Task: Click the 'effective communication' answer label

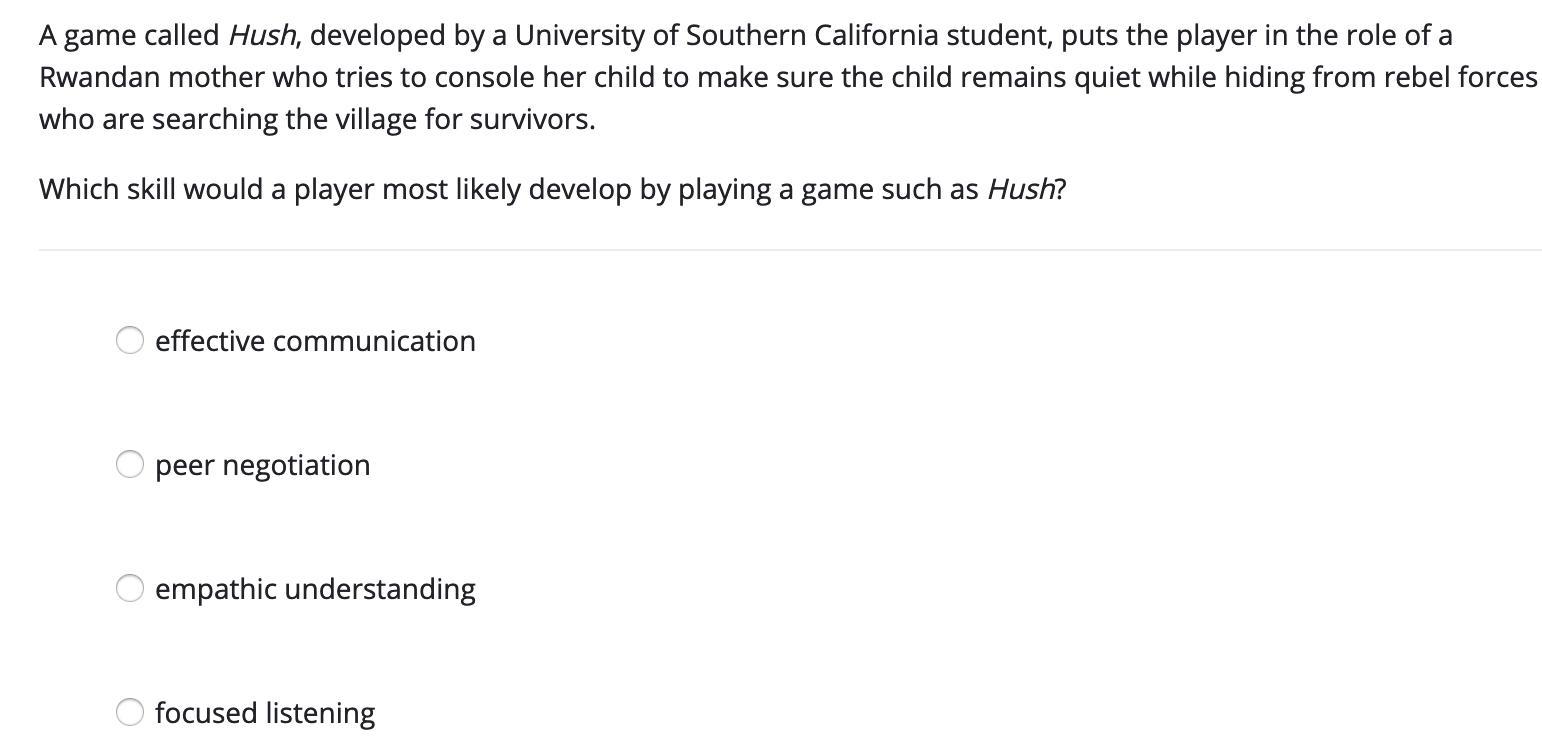Action: click(x=315, y=341)
